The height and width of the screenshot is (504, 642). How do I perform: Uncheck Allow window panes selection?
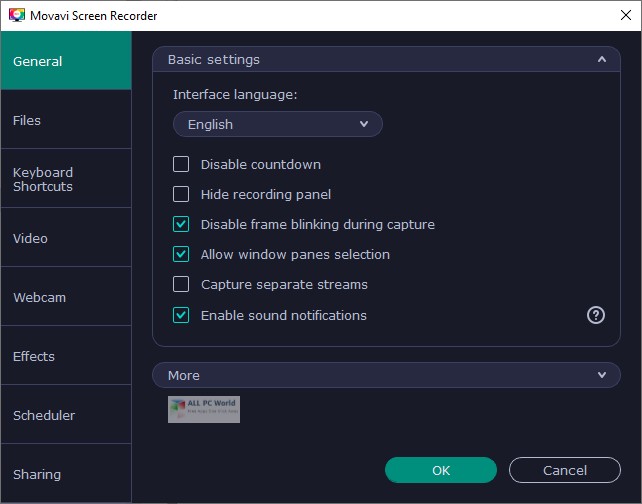(x=181, y=254)
